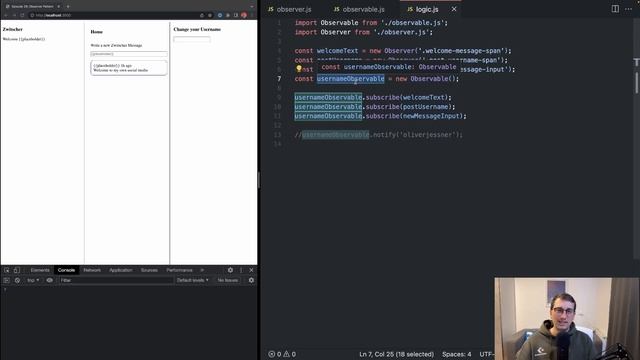The height and width of the screenshot is (360, 640).
Task: Expand more DevTools tabs chevron
Action: (202, 270)
